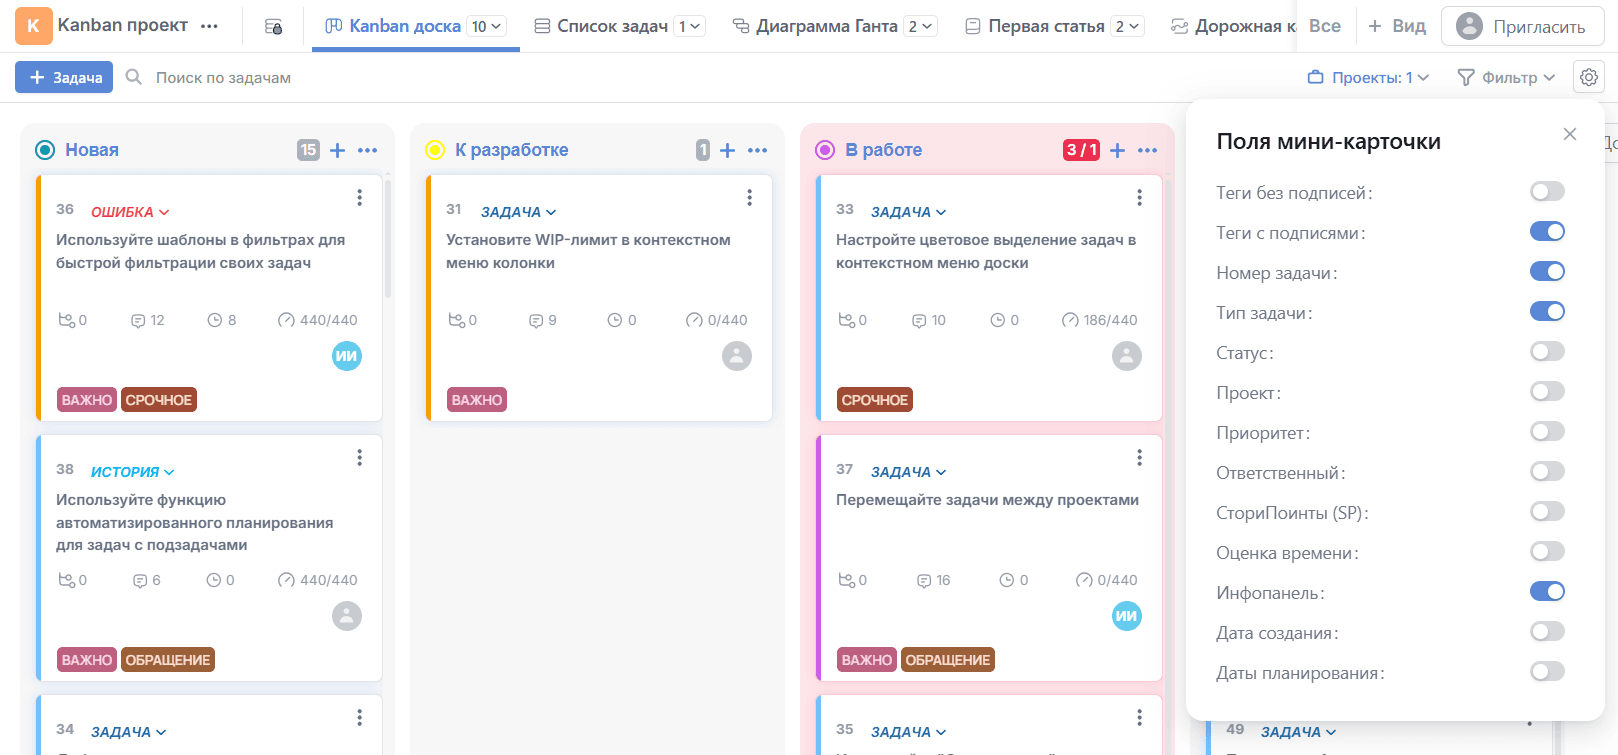Enable the Теги без подписей toggle
1618x755 pixels.
(x=1546, y=192)
